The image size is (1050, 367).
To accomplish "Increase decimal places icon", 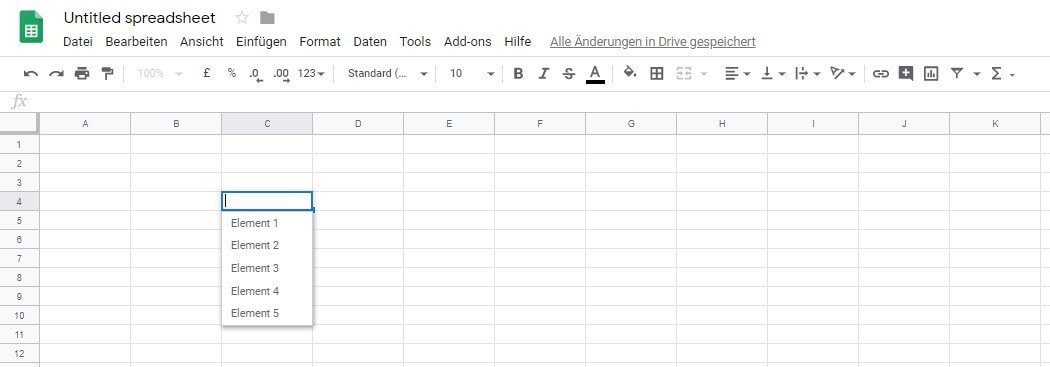I will [281, 74].
